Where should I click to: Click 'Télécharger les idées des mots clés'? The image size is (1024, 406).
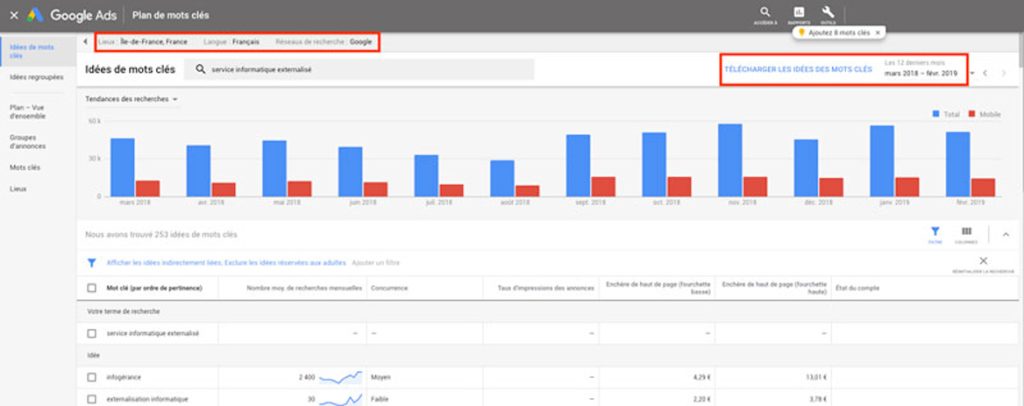coord(797,69)
